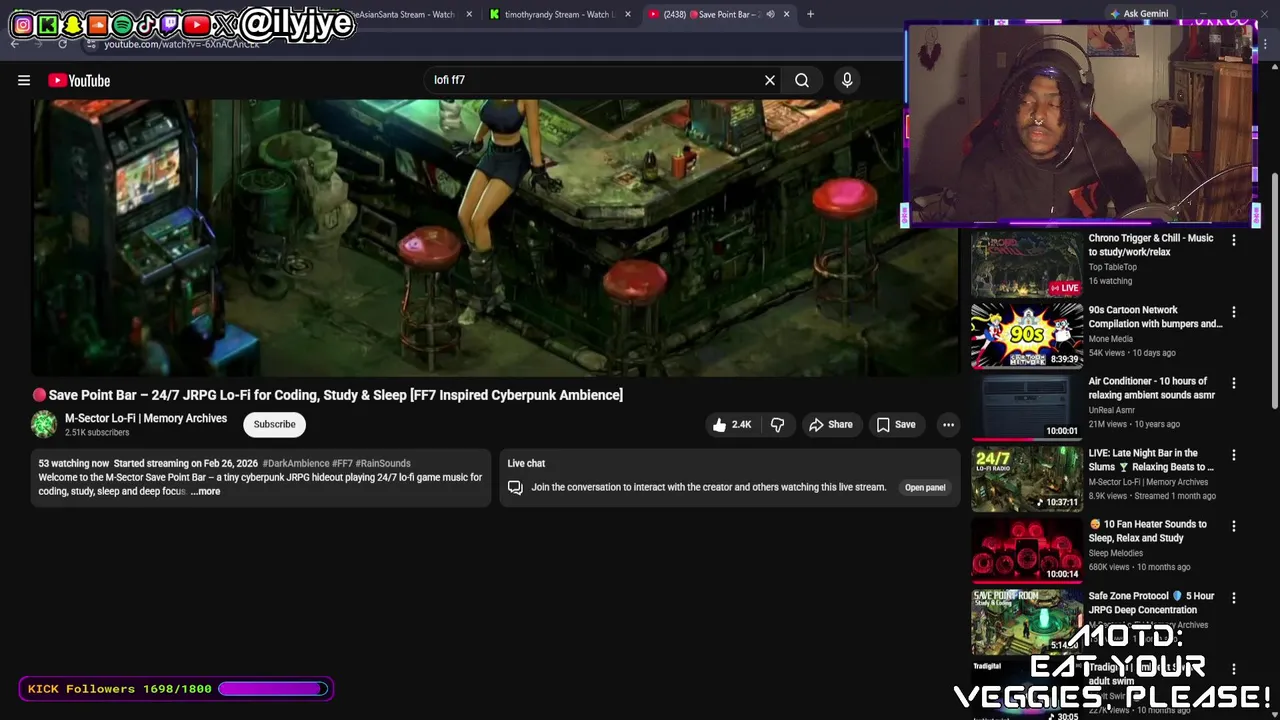Open options for Chrono Trigger & Chill video

pos(1234,240)
